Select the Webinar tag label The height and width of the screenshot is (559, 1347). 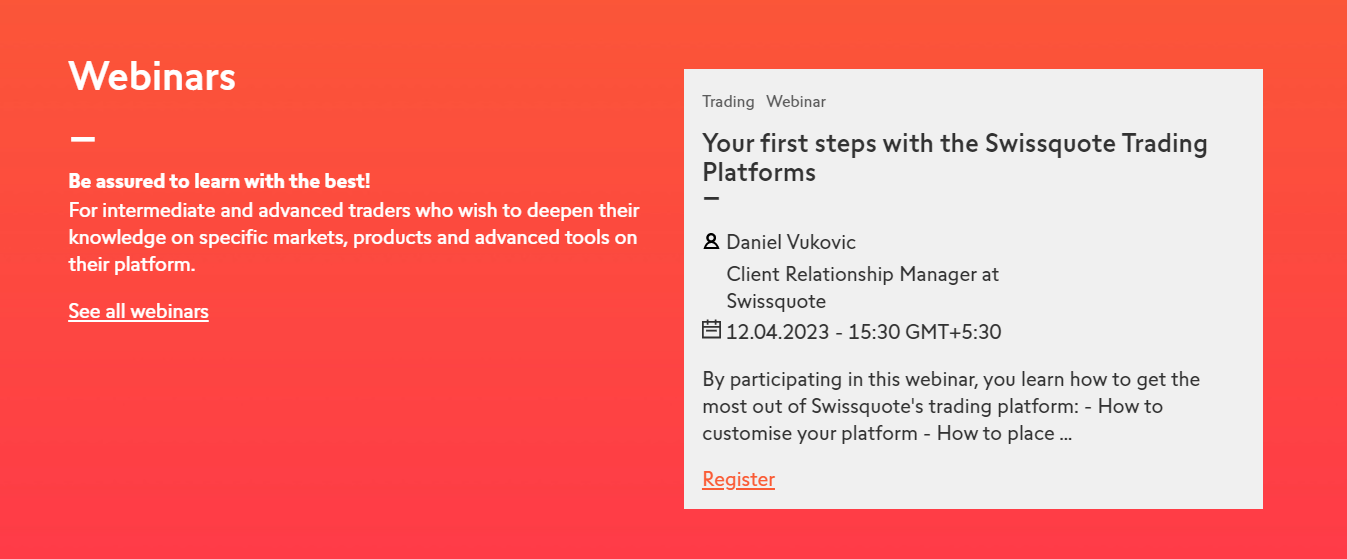coord(796,101)
